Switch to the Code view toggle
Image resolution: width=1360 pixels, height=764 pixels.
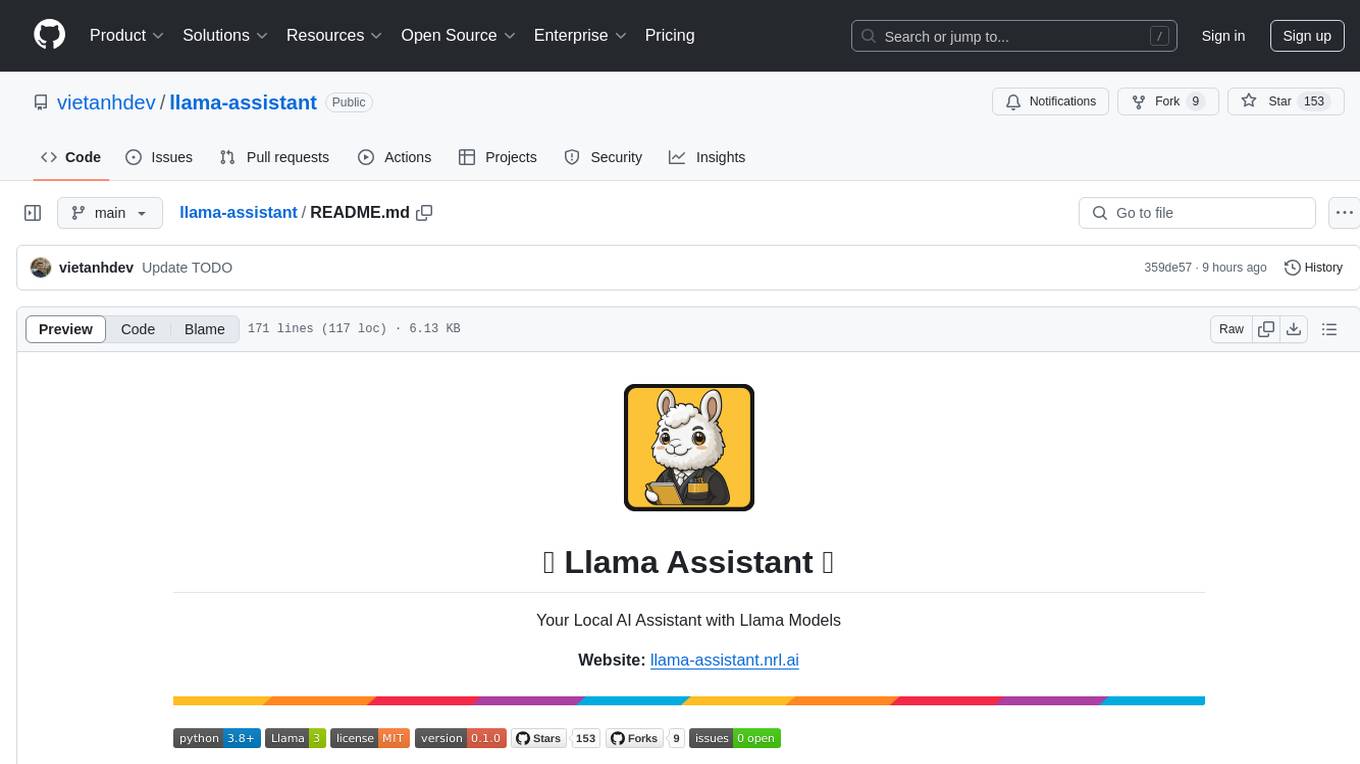click(x=138, y=329)
